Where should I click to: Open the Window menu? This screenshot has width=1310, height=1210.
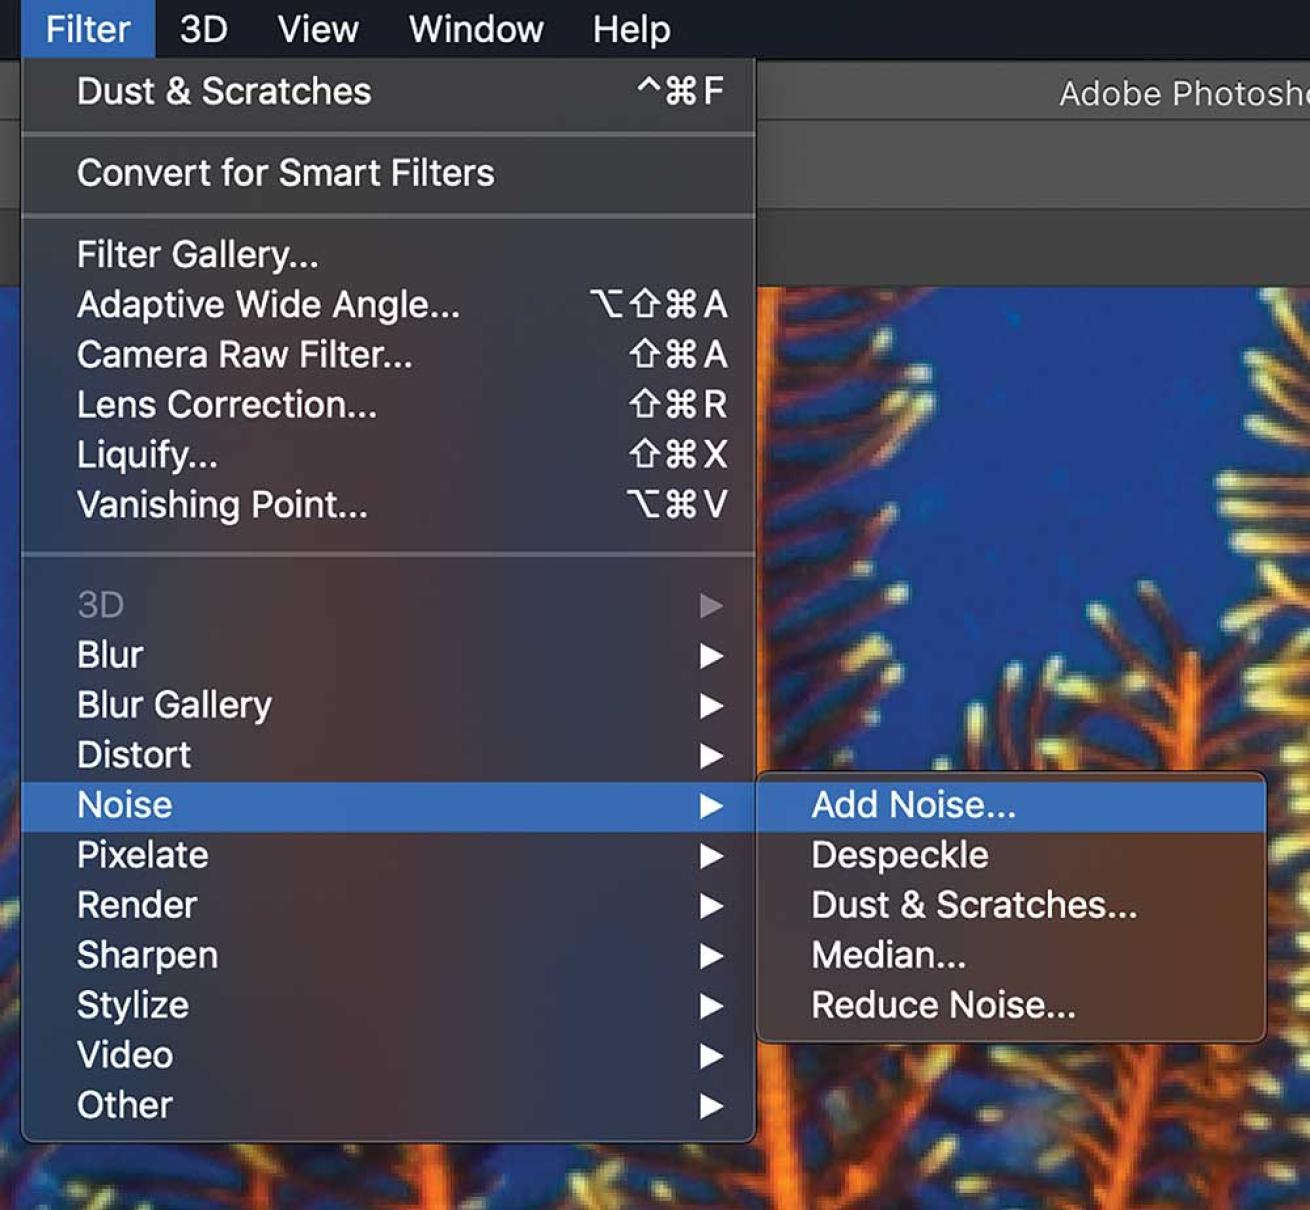click(x=476, y=29)
